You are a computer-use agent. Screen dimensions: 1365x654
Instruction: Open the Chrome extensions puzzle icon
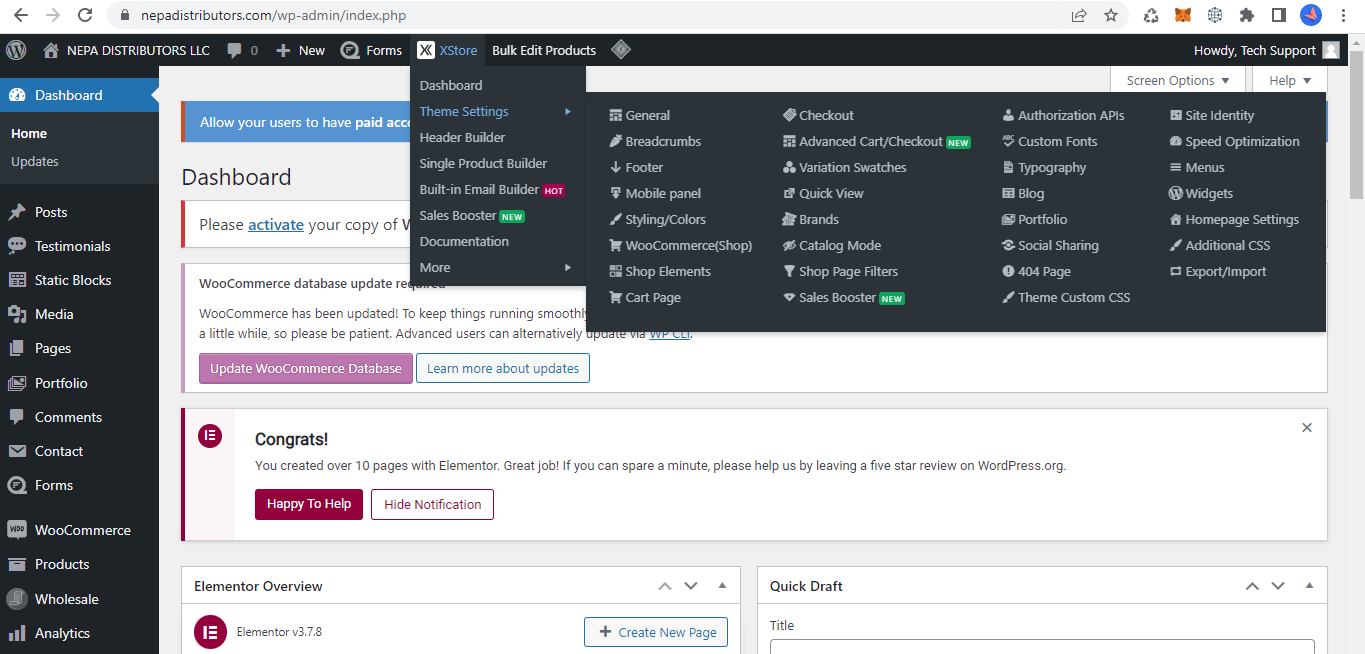click(x=1247, y=15)
